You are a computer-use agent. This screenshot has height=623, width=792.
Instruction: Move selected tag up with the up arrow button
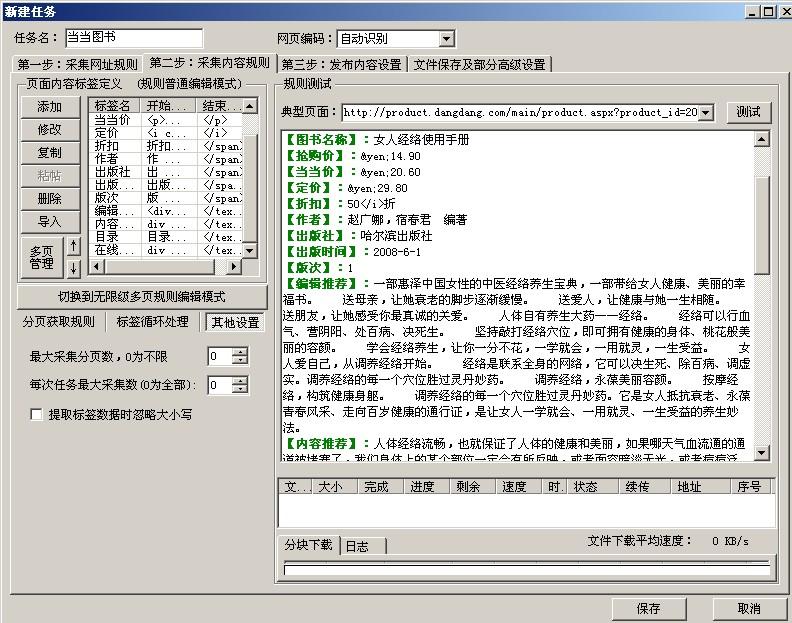click(x=74, y=246)
